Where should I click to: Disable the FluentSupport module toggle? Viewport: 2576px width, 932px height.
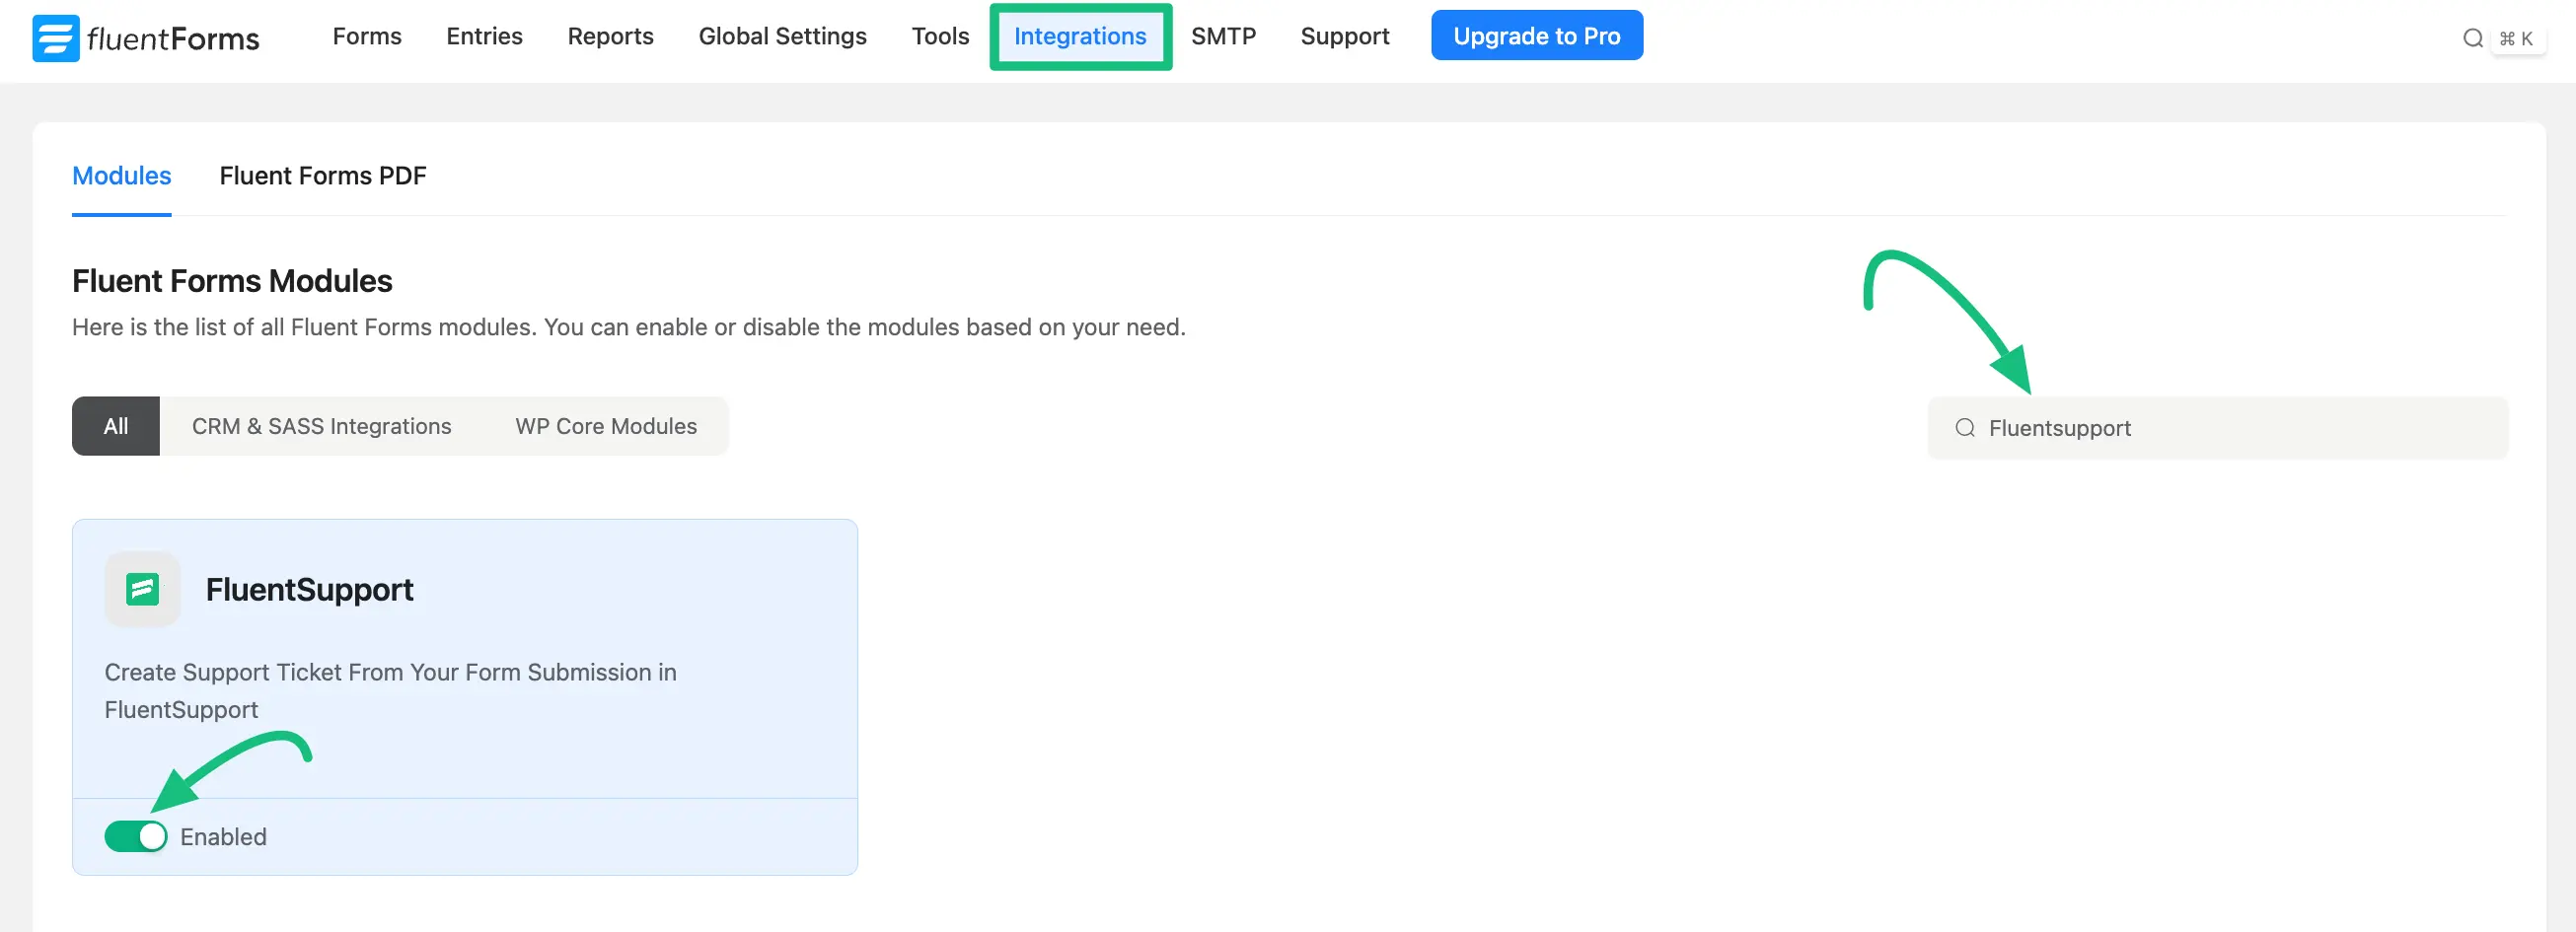click(x=136, y=837)
